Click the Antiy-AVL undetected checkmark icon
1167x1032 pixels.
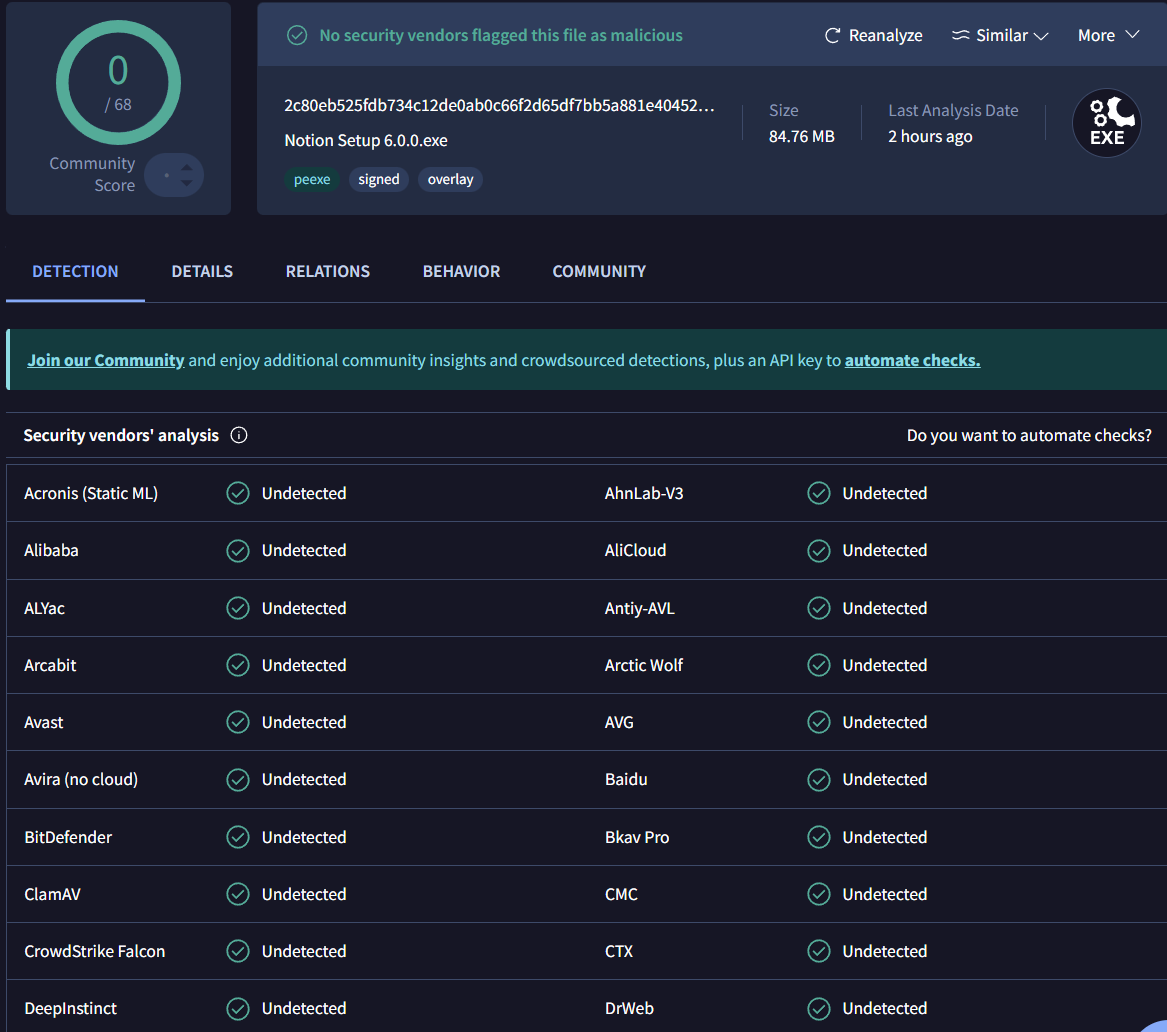[819, 608]
